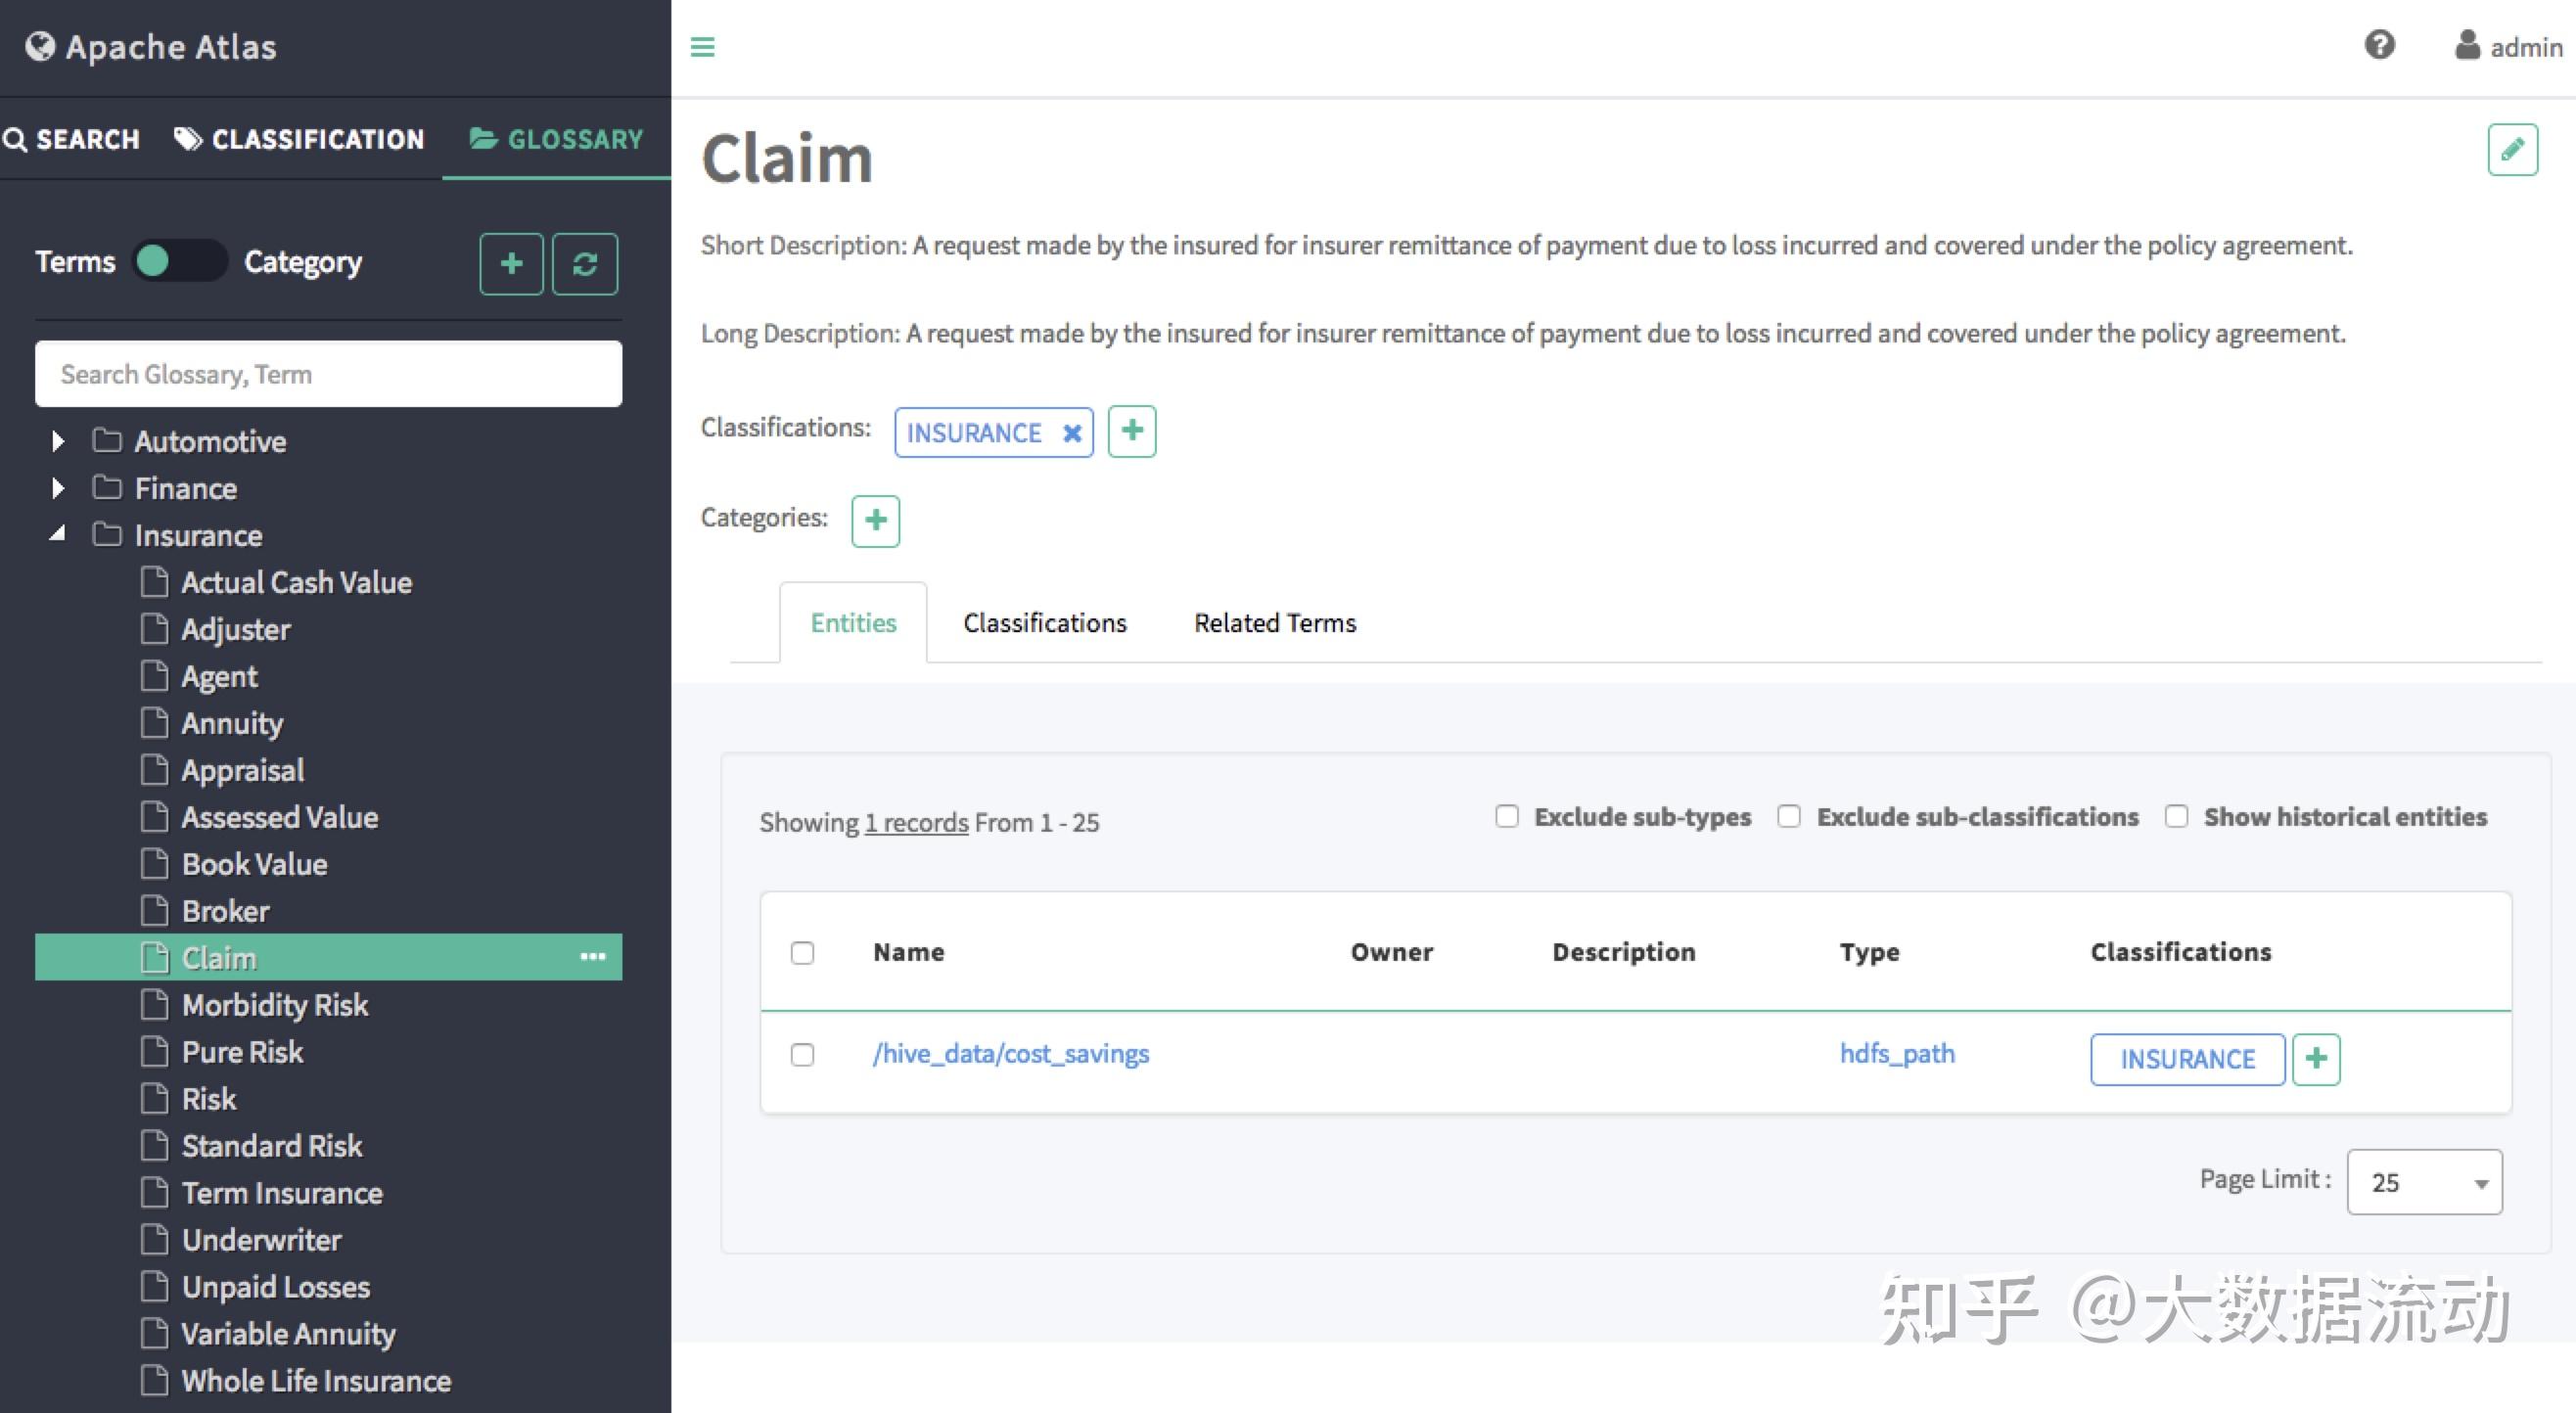
Task: Open the ellipsis options for Claim term
Action: (595, 957)
